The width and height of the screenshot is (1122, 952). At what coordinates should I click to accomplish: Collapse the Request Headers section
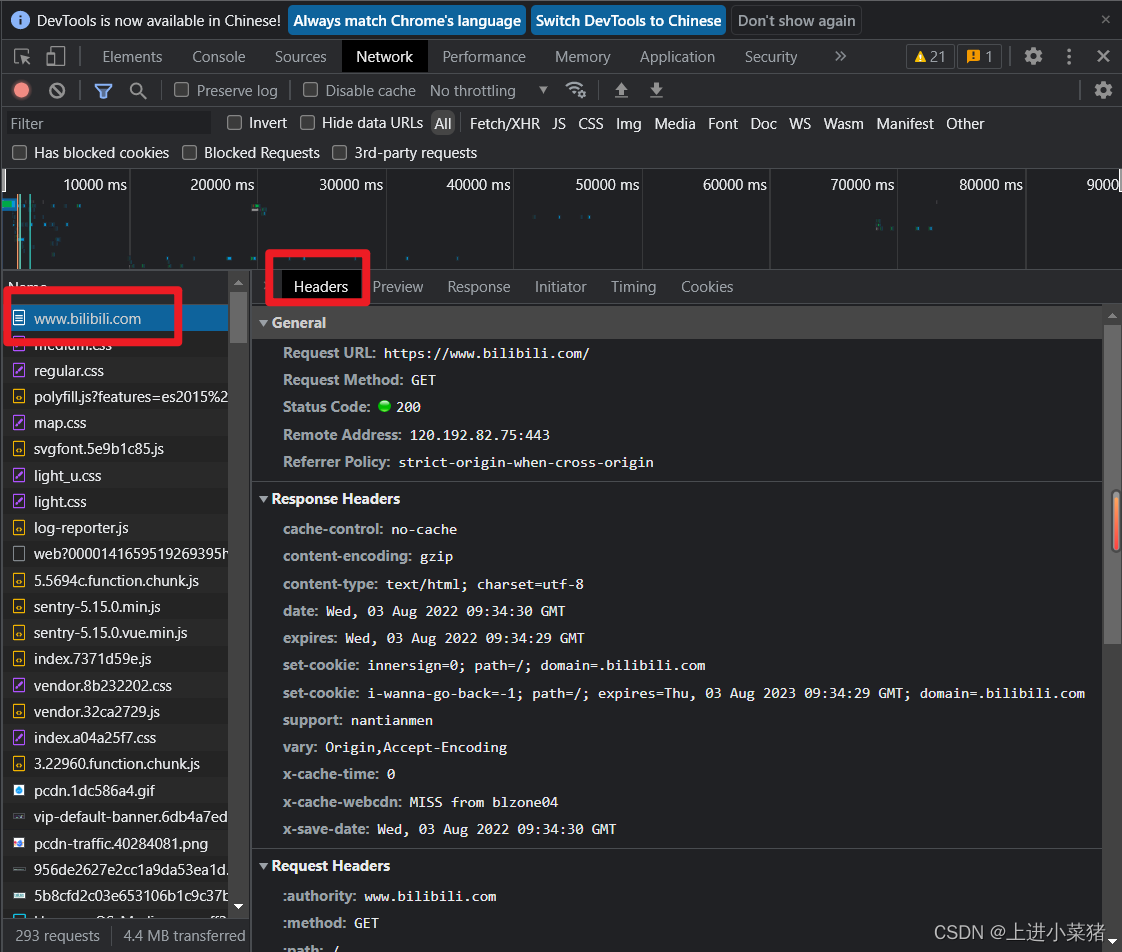[x=263, y=866]
